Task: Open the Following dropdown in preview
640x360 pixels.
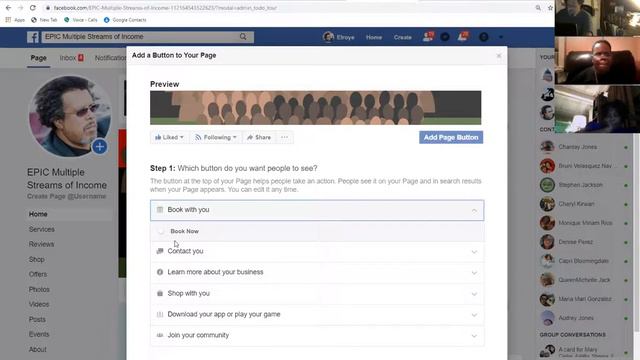Action: pyautogui.click(x=216, y=137)
